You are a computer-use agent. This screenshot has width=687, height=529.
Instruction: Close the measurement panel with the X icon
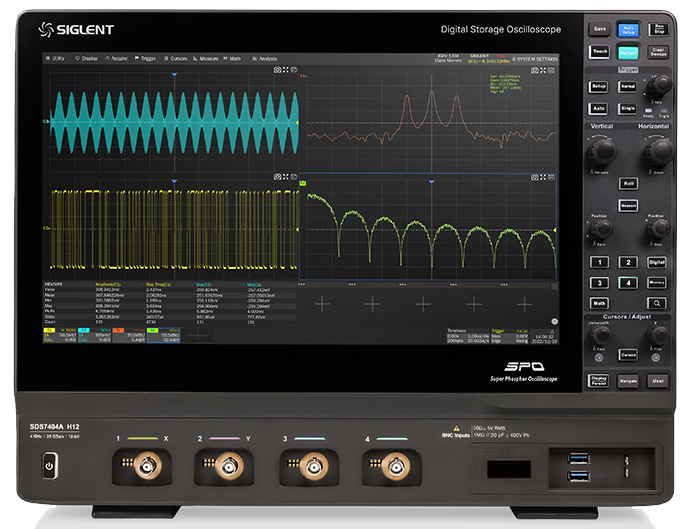click(554, 286)
